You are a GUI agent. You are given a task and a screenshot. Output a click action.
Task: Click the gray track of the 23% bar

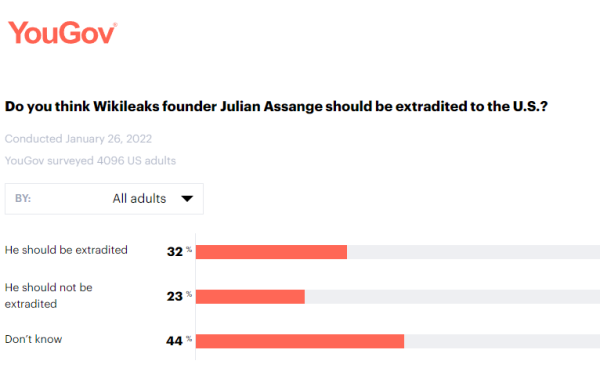tap(452, 297)
